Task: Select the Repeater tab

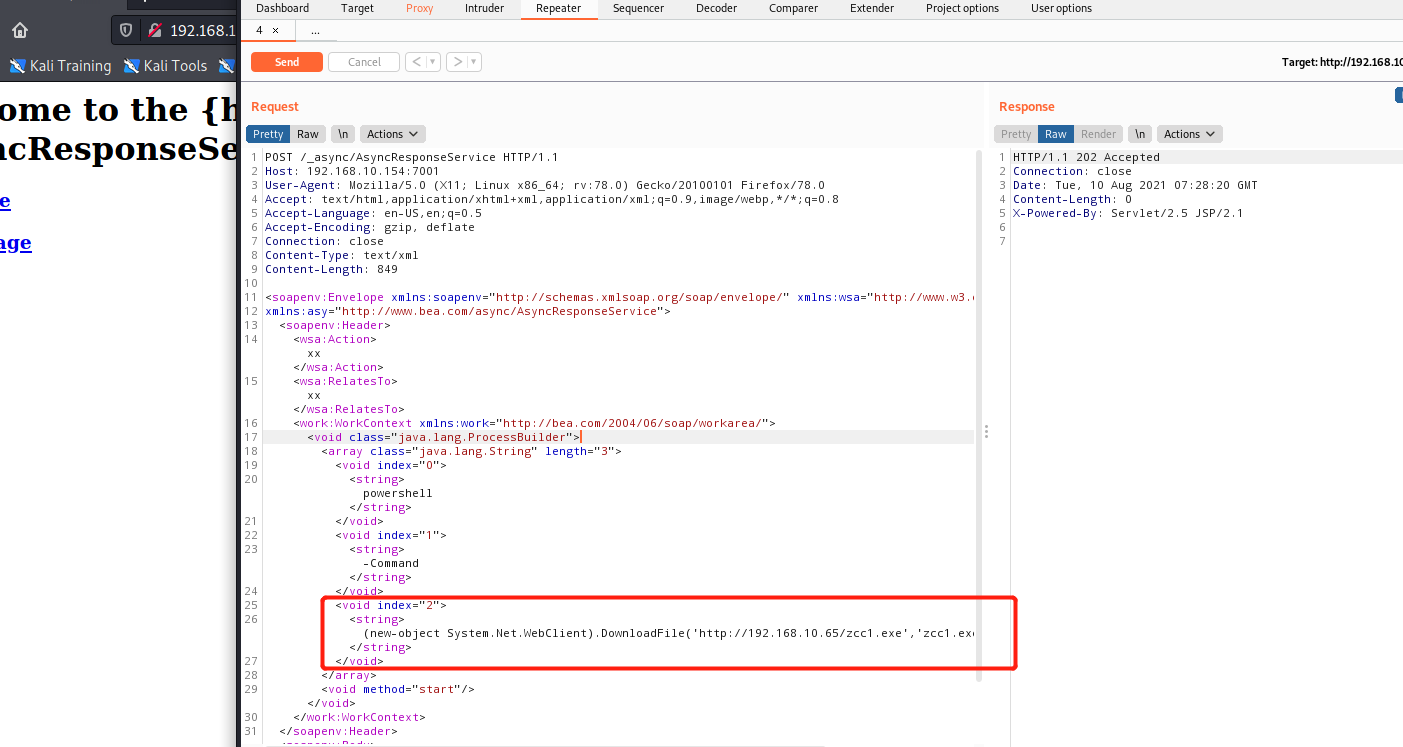Action: 558,8
